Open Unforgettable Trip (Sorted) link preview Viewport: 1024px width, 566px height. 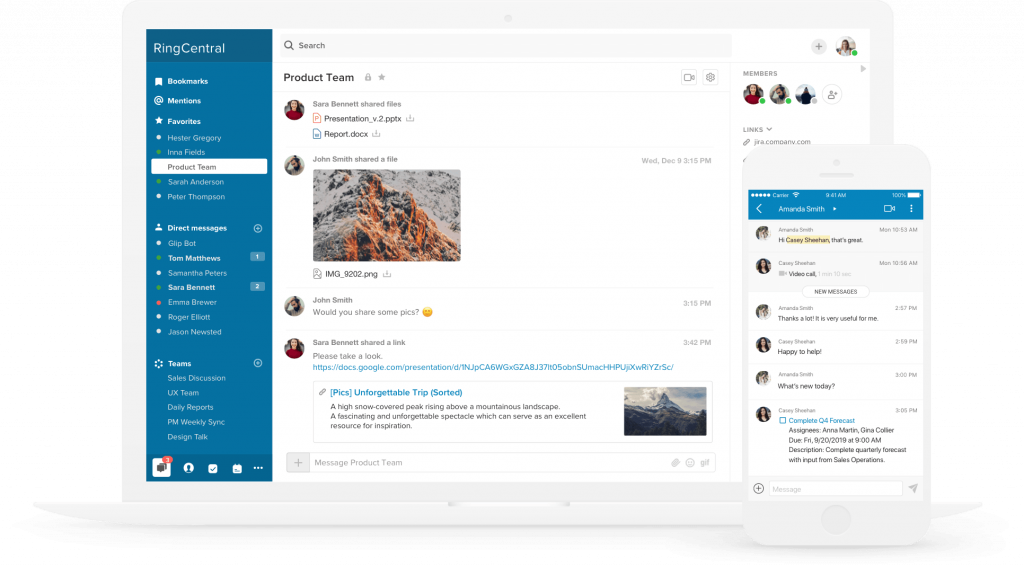(x=396, y=392)
